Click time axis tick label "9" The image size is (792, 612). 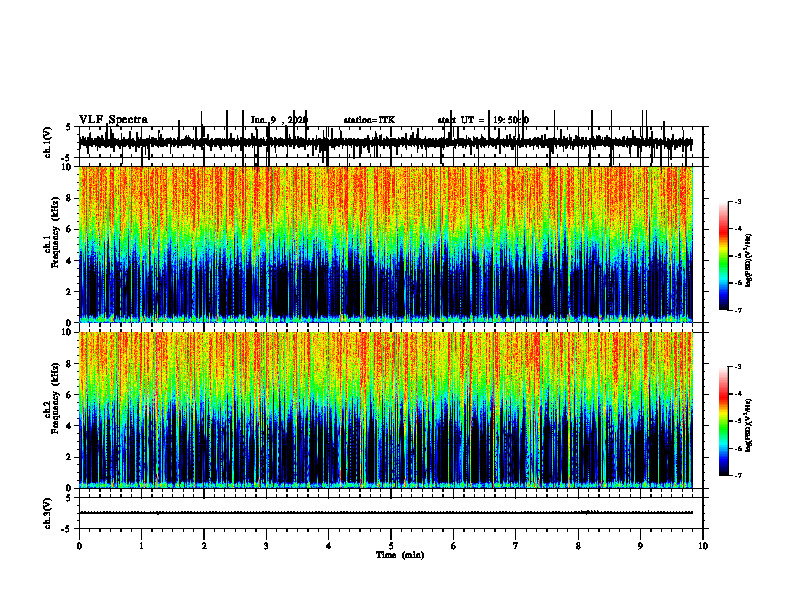[640, 546]
